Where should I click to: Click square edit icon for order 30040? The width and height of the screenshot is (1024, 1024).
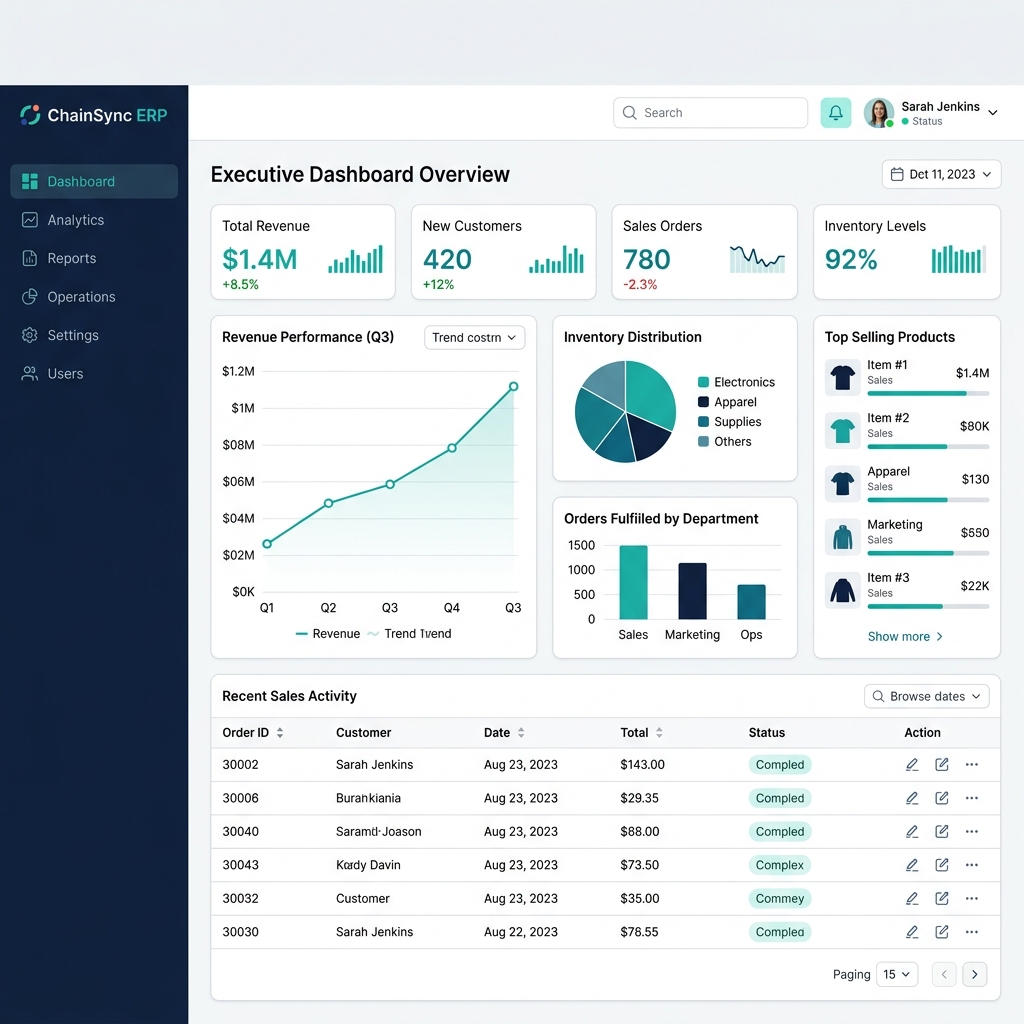pos(942,831)
